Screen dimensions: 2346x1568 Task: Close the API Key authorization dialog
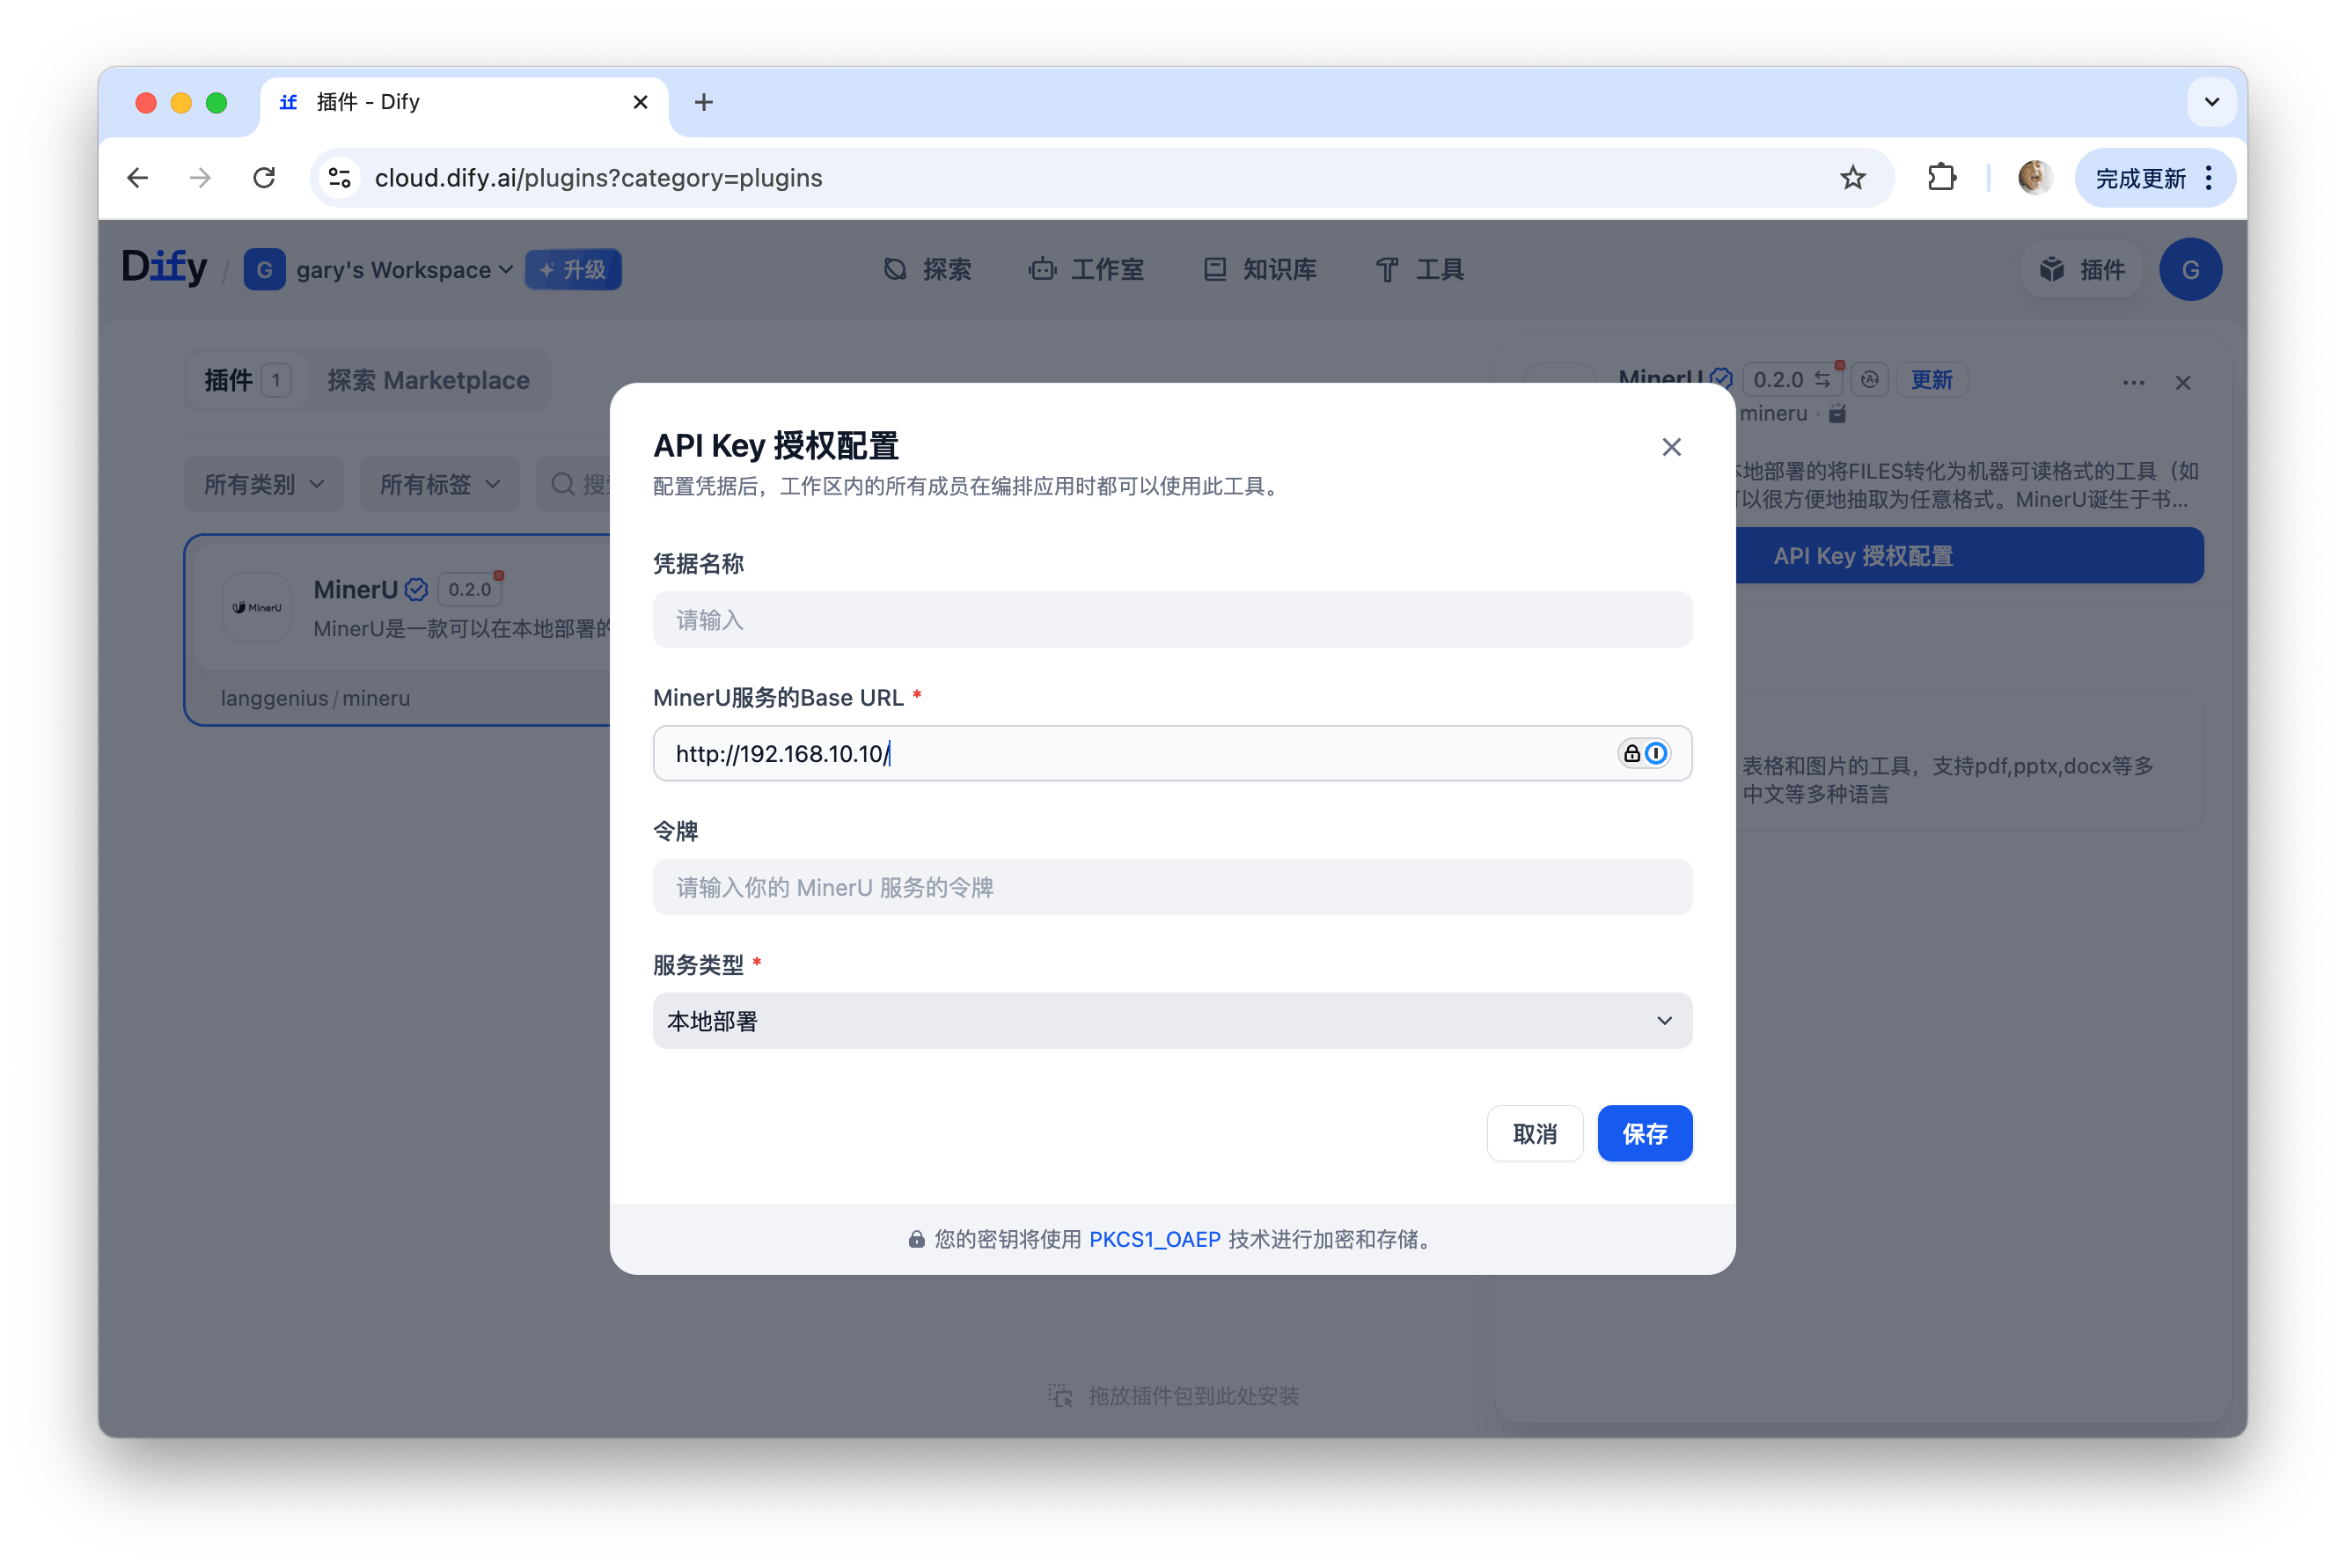[1671, 447]
